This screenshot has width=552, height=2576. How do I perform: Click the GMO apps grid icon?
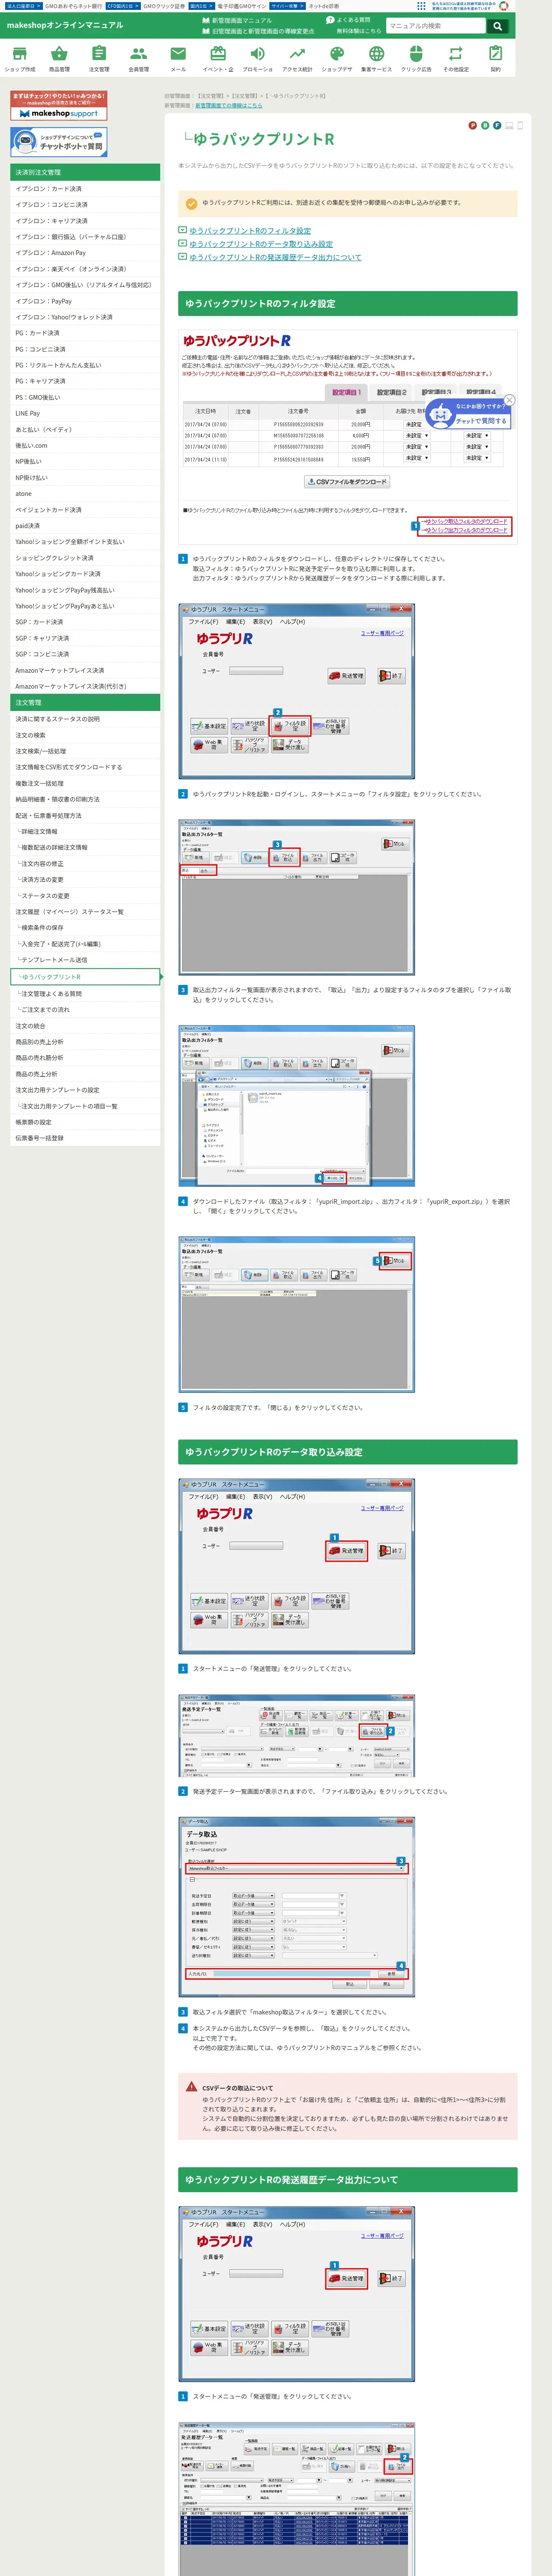[x=421, y=5]
